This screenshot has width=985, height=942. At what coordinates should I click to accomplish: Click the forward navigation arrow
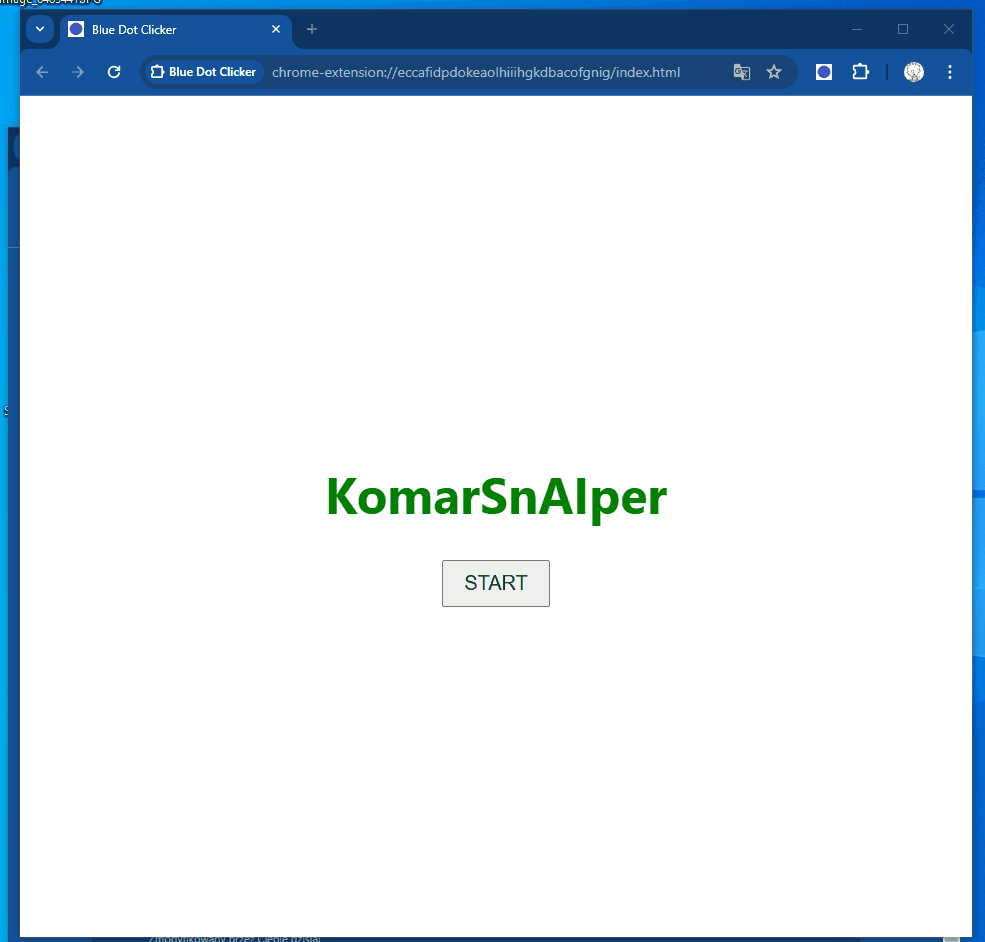78,72
